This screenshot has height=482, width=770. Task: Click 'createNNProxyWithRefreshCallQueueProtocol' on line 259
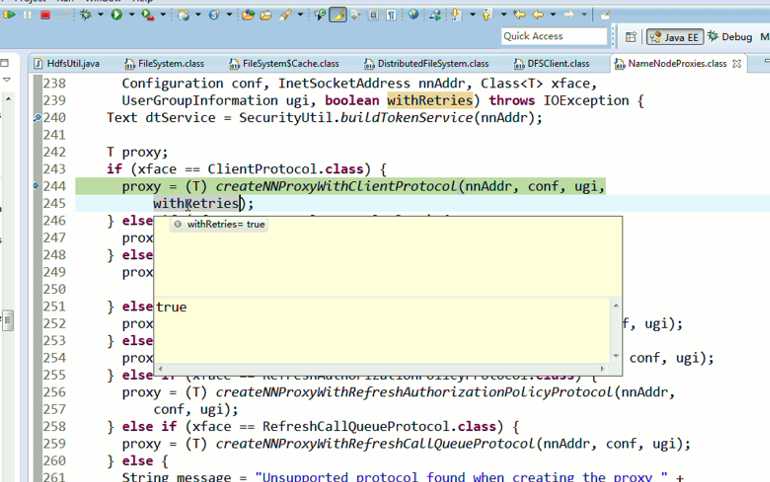click(x=375, y=444)
